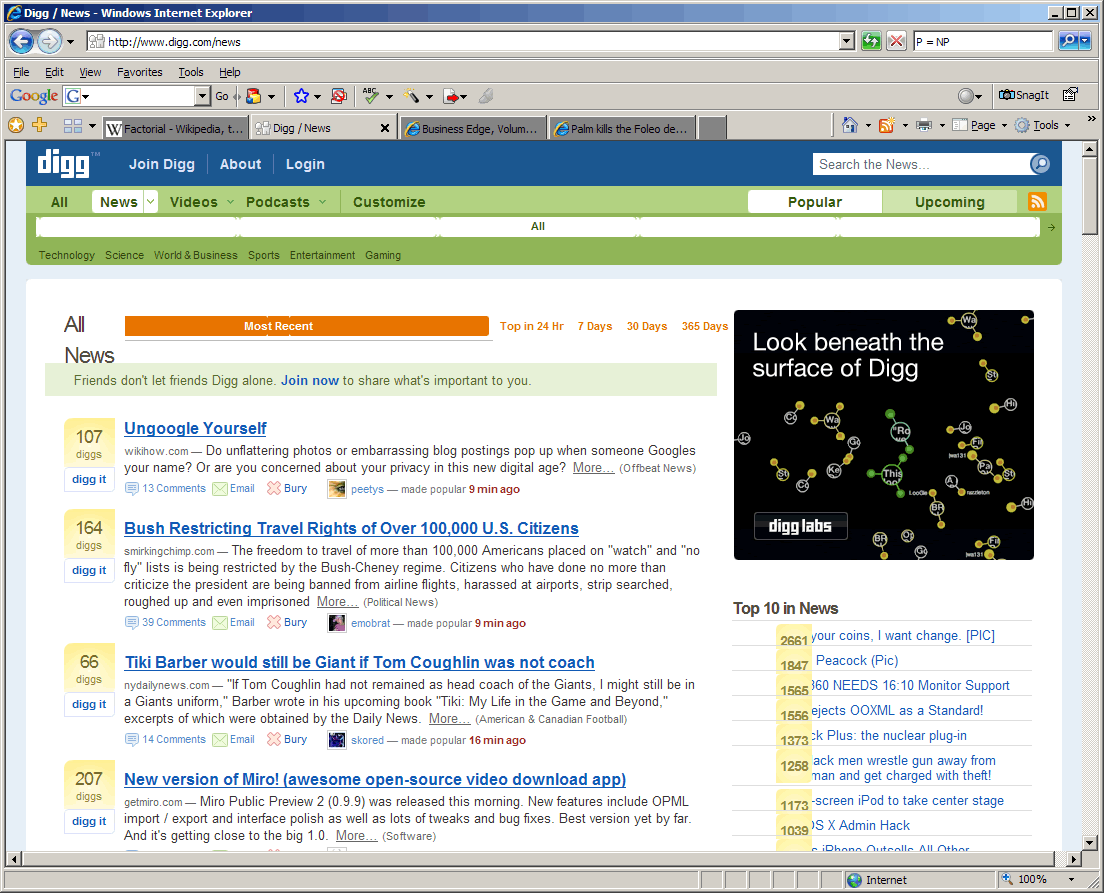This screenshot has height=893, width=1104.
Task: Click the Join Digg link
Action: pos(161,164)
